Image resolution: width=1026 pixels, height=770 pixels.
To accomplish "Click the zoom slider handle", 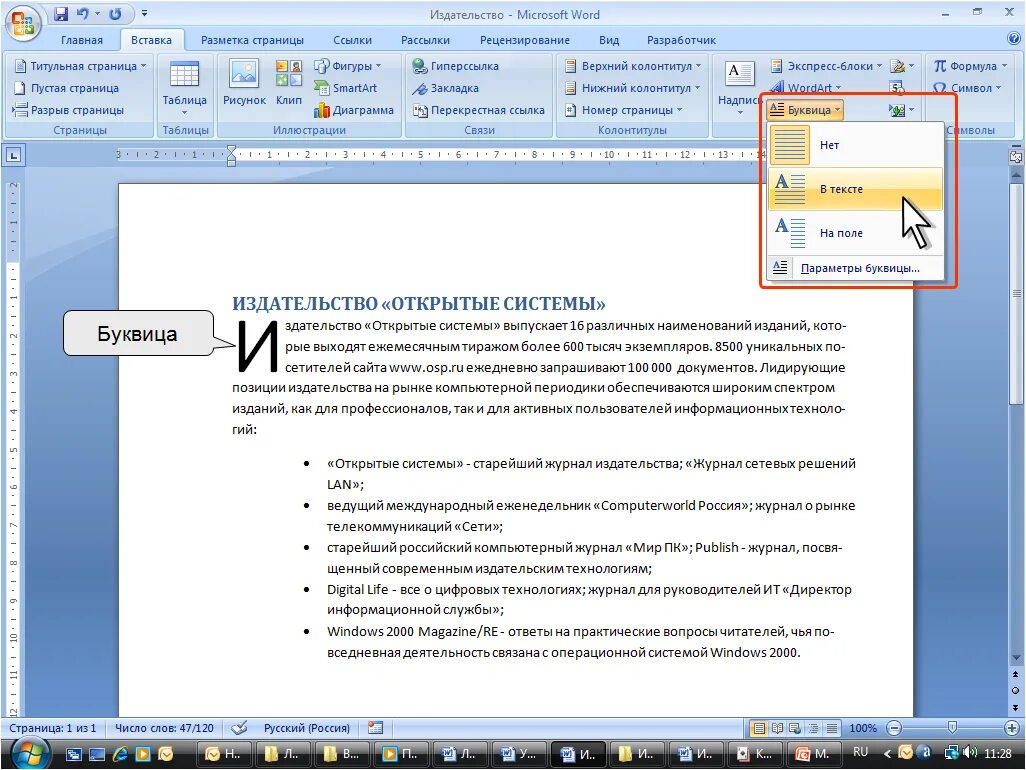I will (952, 728).
